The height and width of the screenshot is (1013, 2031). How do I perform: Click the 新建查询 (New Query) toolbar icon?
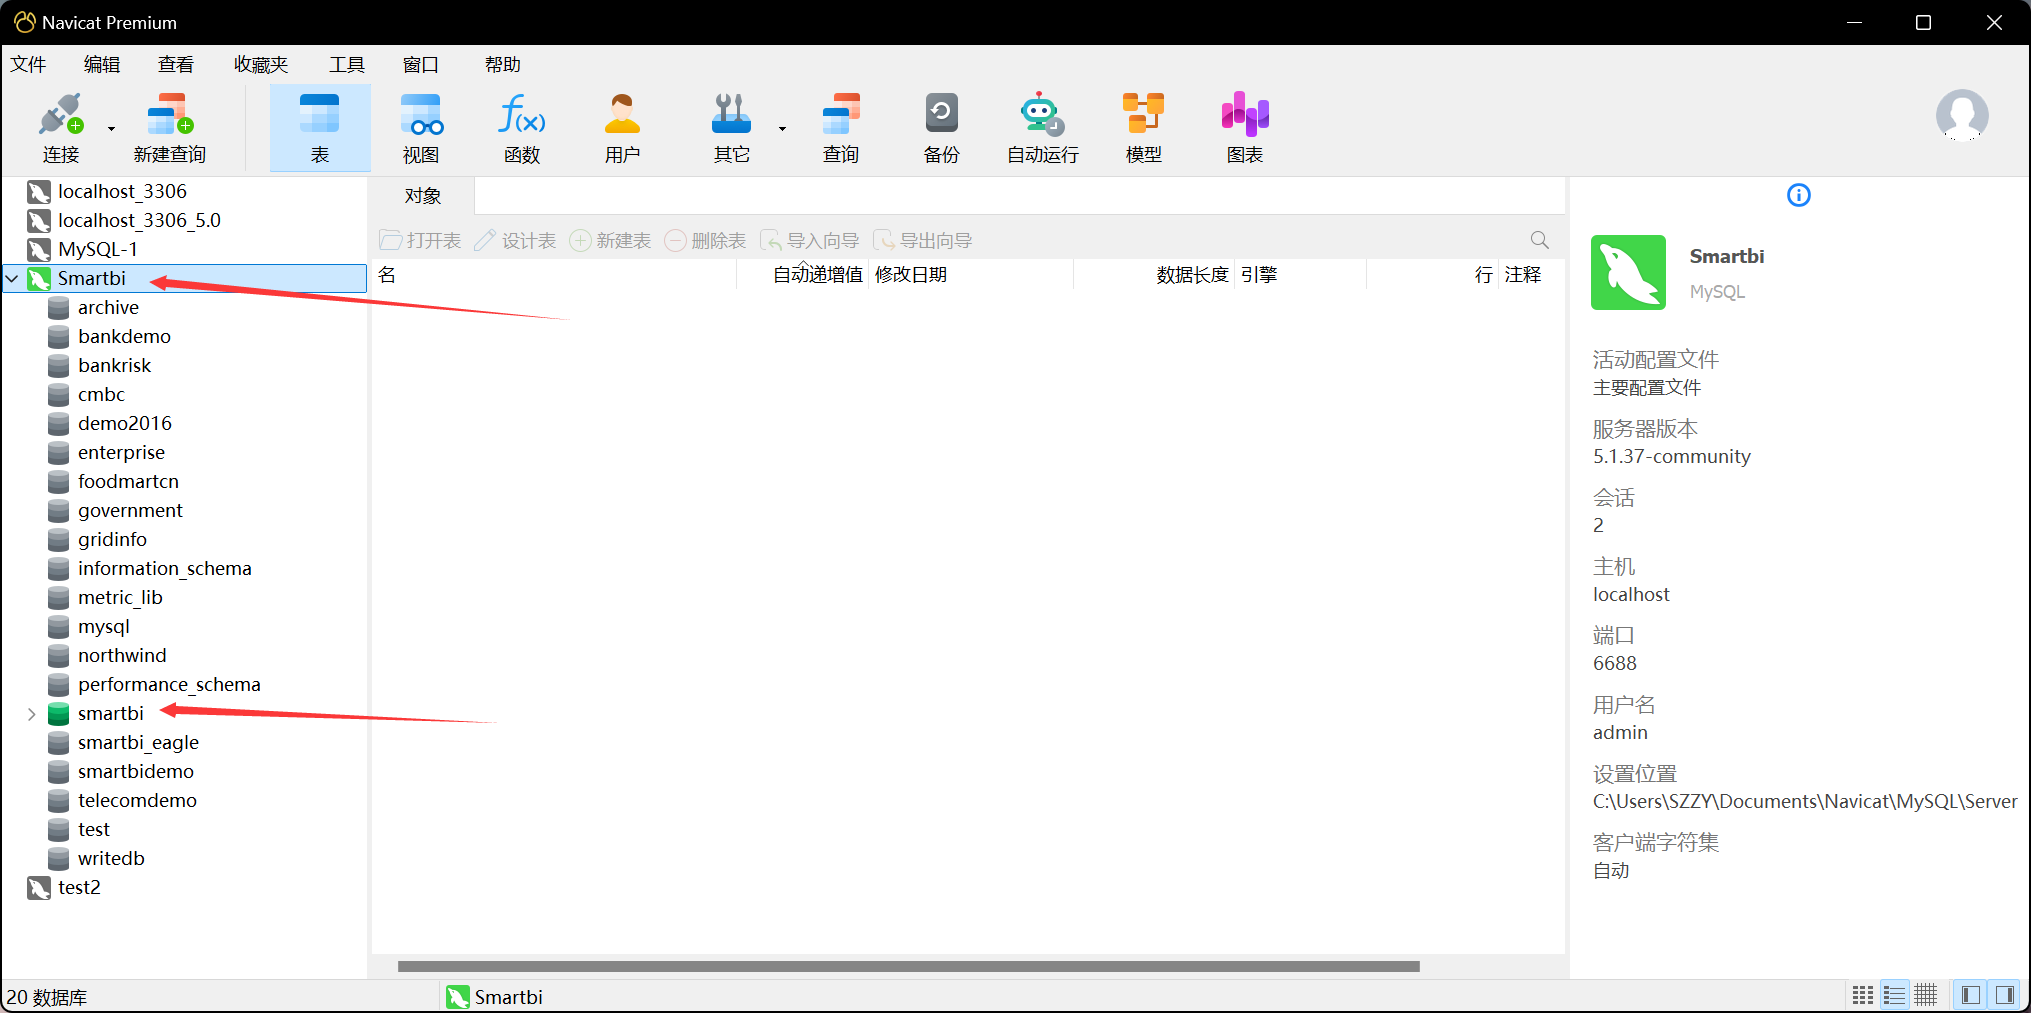(x=170, y=128)
